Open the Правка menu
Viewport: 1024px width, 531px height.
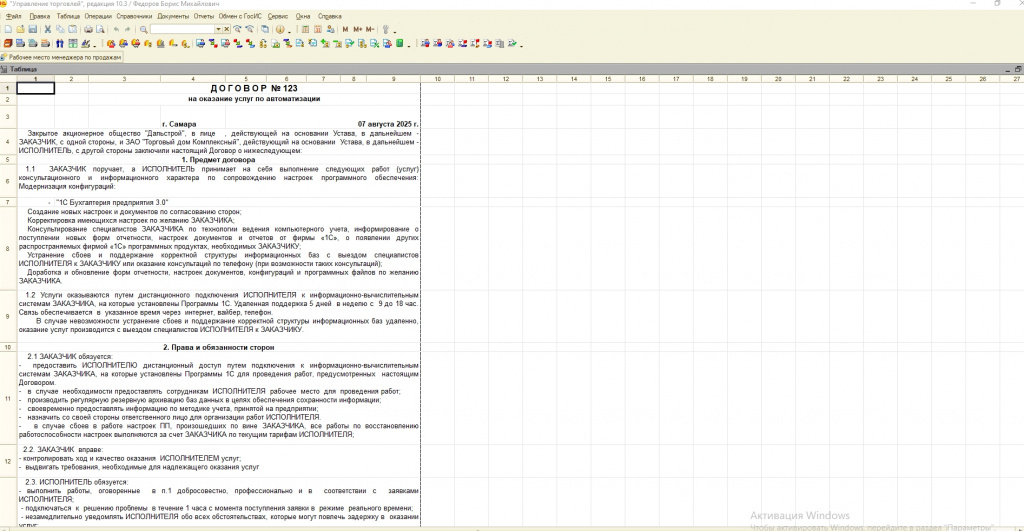click(x=40, y=16)
